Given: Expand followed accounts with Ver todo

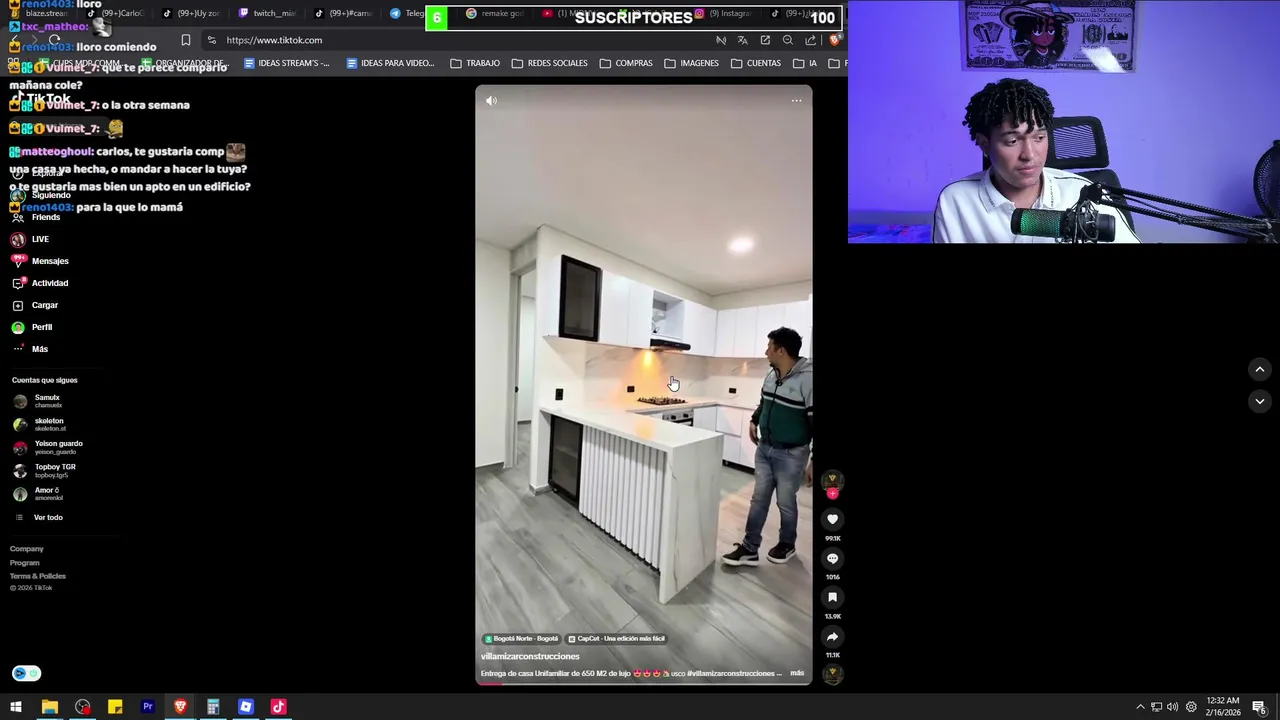Looking at the screenshot, I should coord(38,517).
